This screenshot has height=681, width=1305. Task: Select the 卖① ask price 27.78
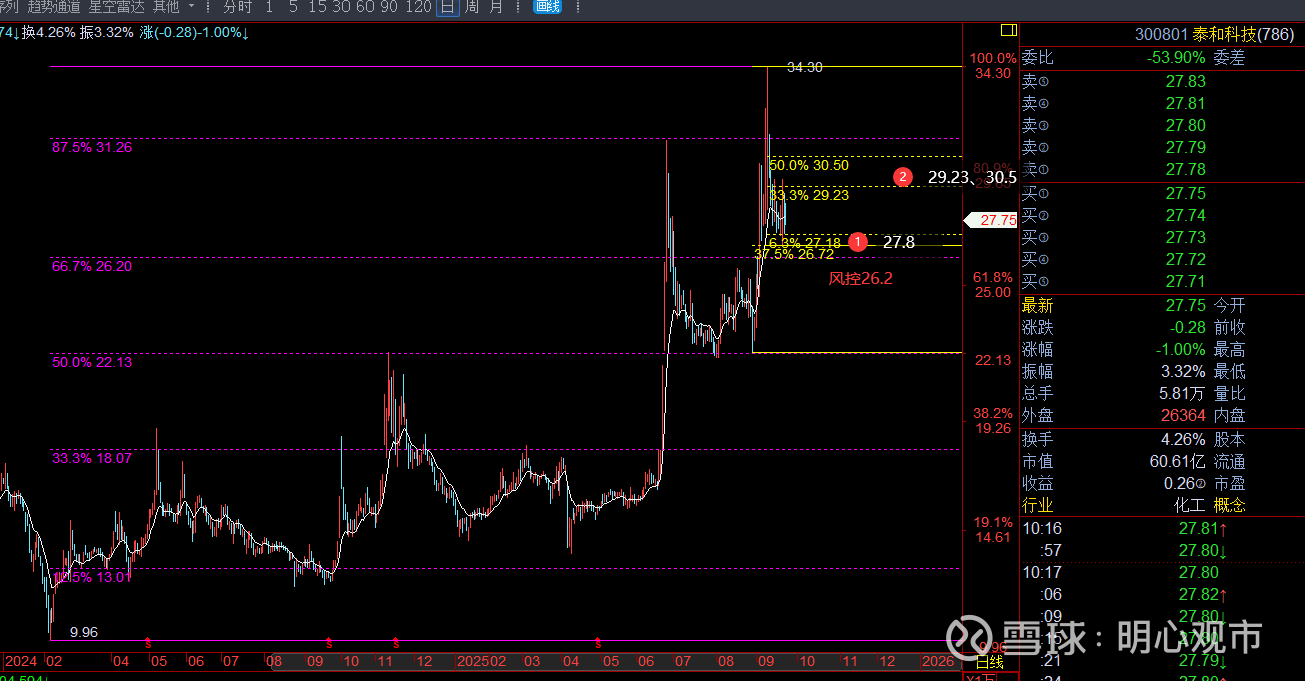[1186, 170]
